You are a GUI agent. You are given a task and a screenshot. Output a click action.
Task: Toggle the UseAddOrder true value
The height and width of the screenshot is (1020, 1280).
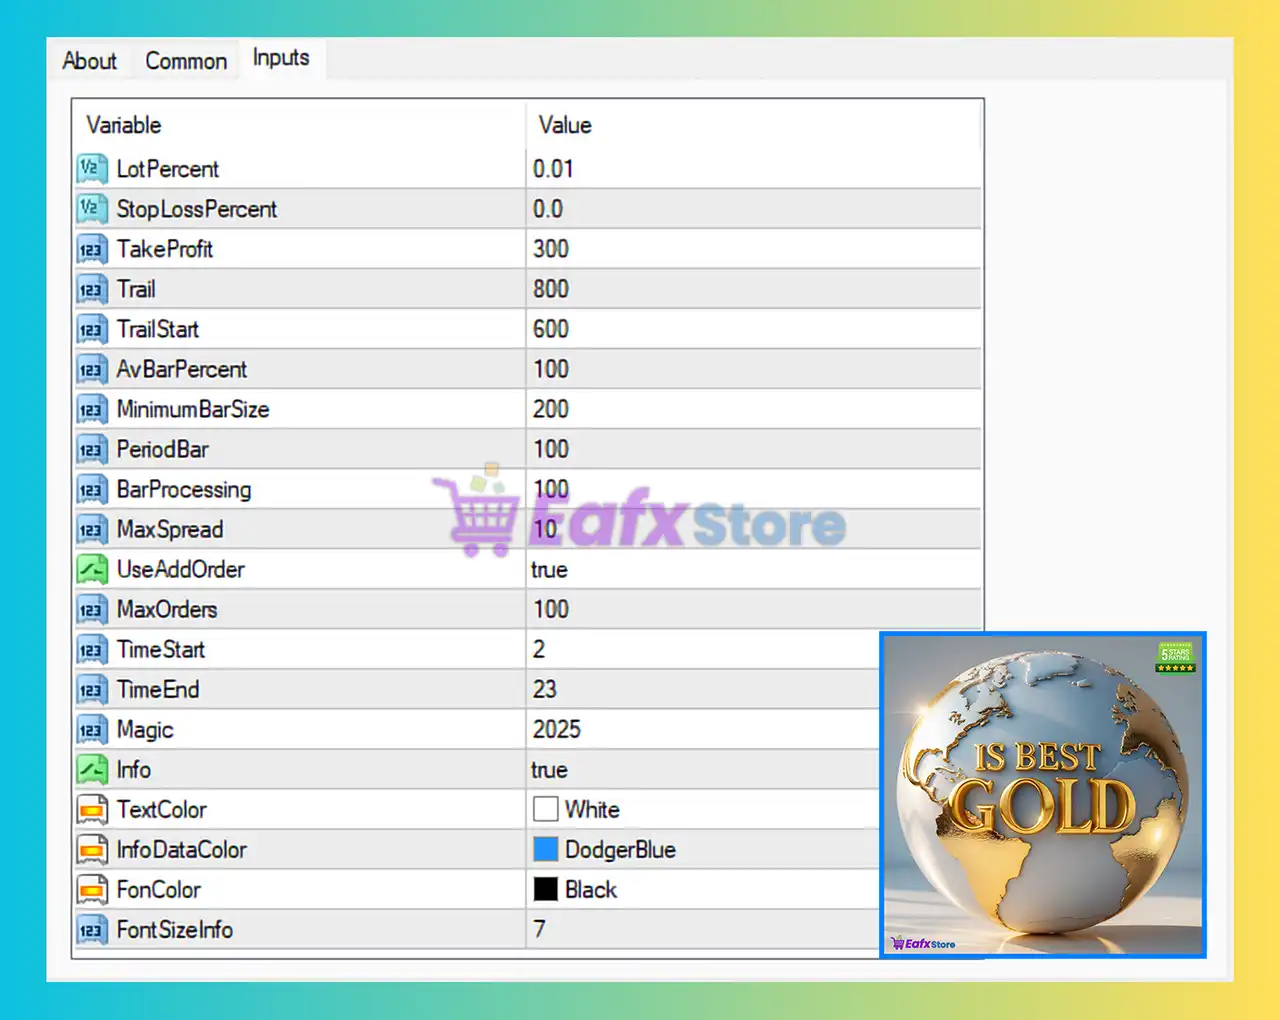[x=549, y=570]
